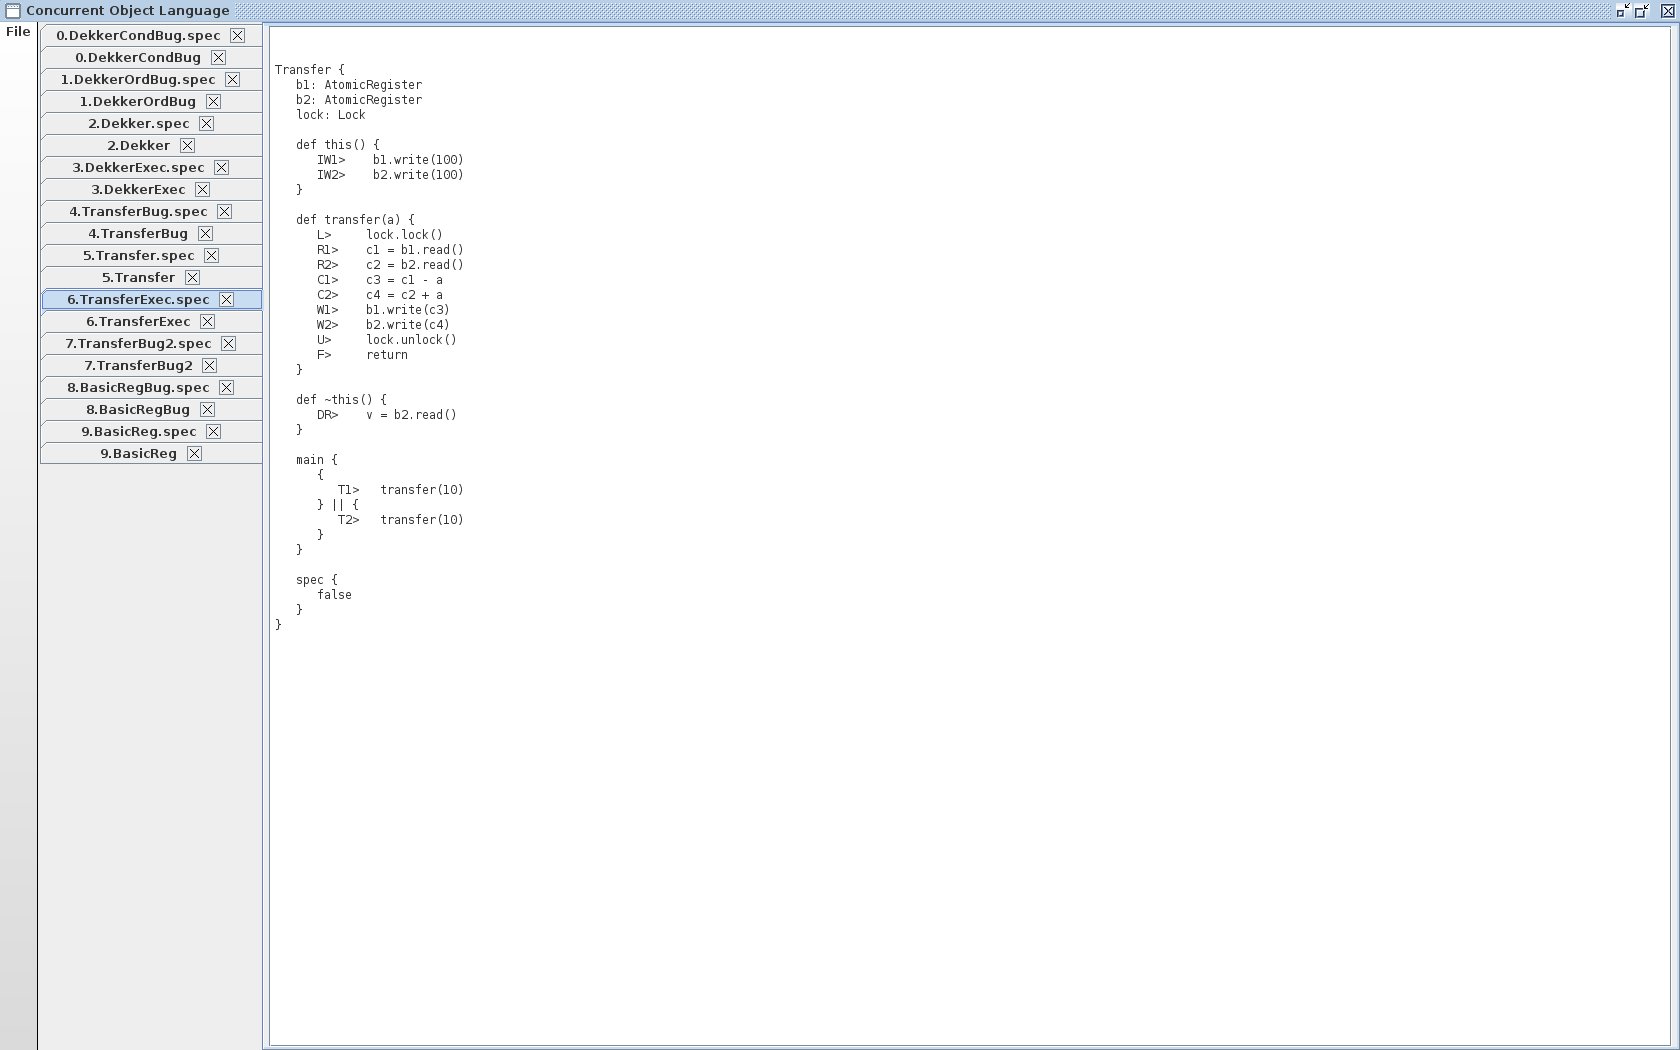Image resolution: width=1680 pixels, height=1050 pixels.
Task: Close the 0.DekkerCondBug.spec tab
Action: coord(237,35)
